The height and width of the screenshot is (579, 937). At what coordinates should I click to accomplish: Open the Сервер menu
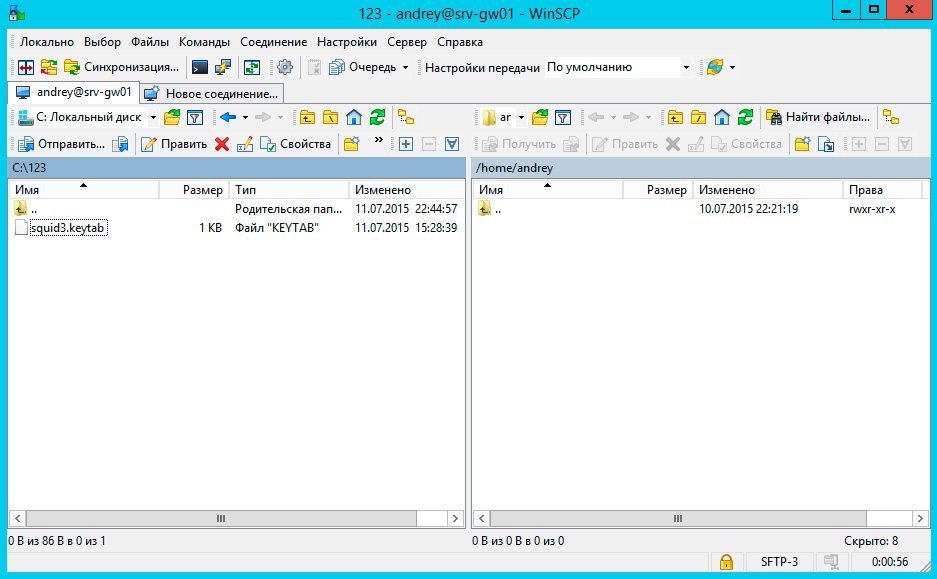click(407, 42)
